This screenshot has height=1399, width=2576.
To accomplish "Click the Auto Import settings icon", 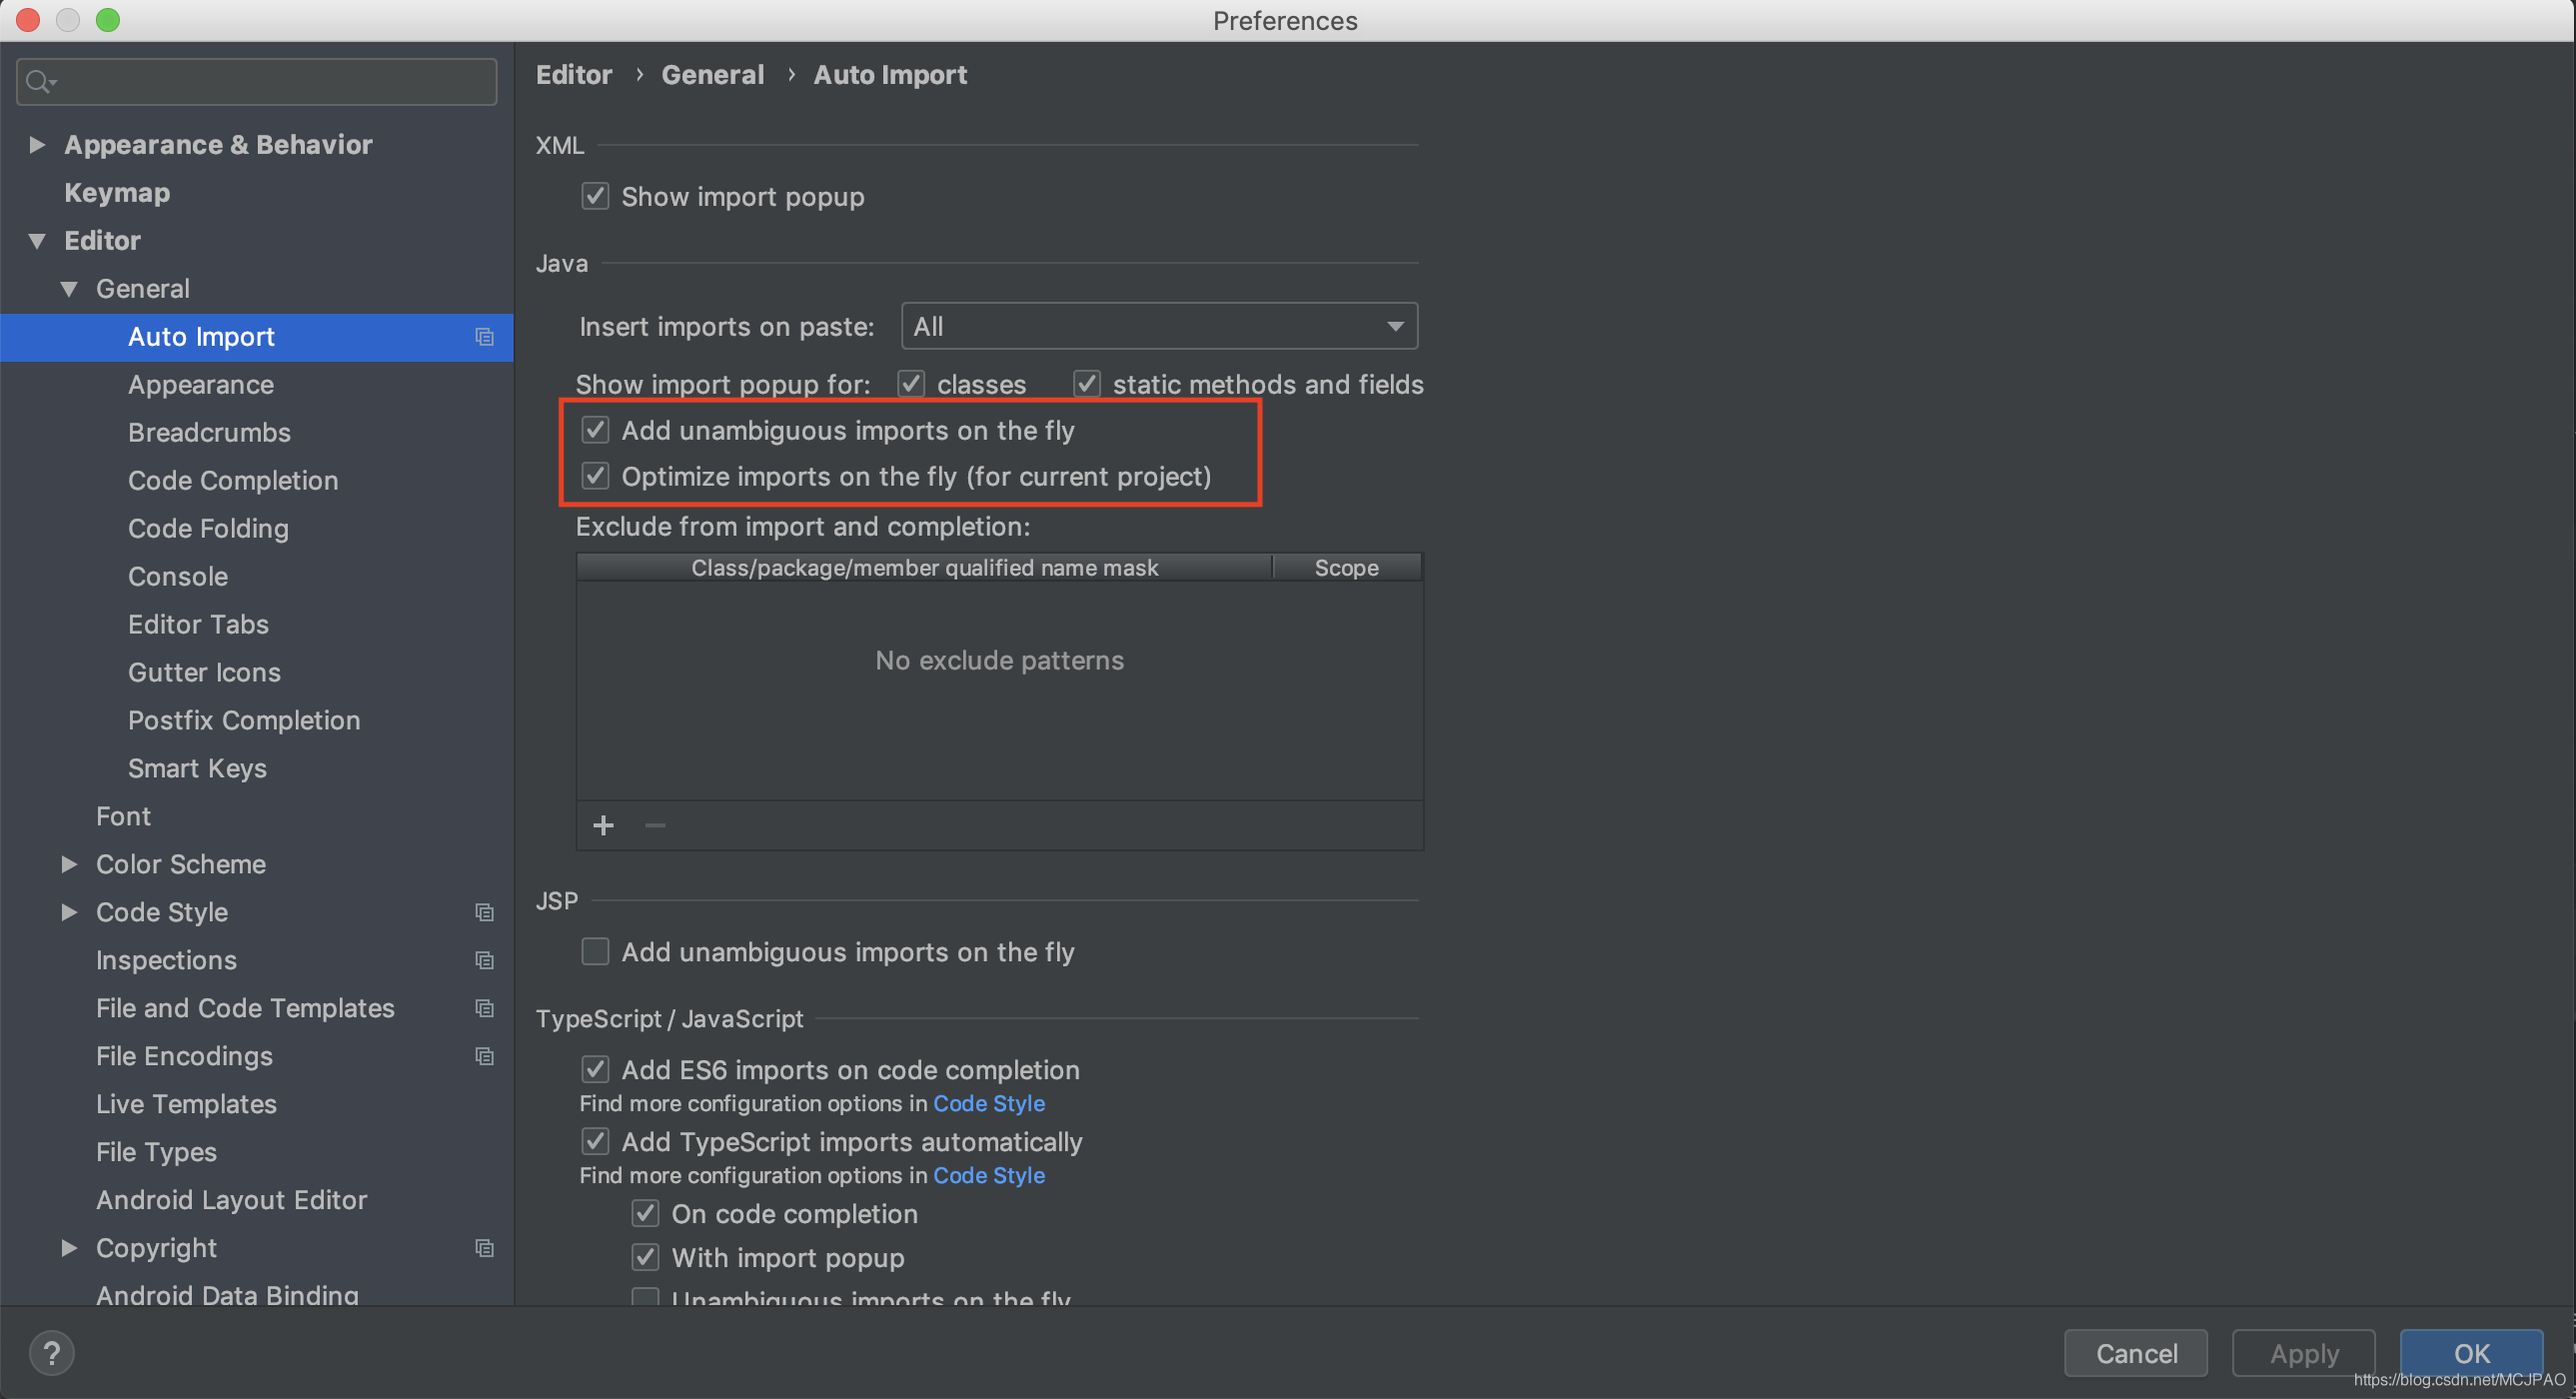I will pyautogui.click(x=484, y=336).
